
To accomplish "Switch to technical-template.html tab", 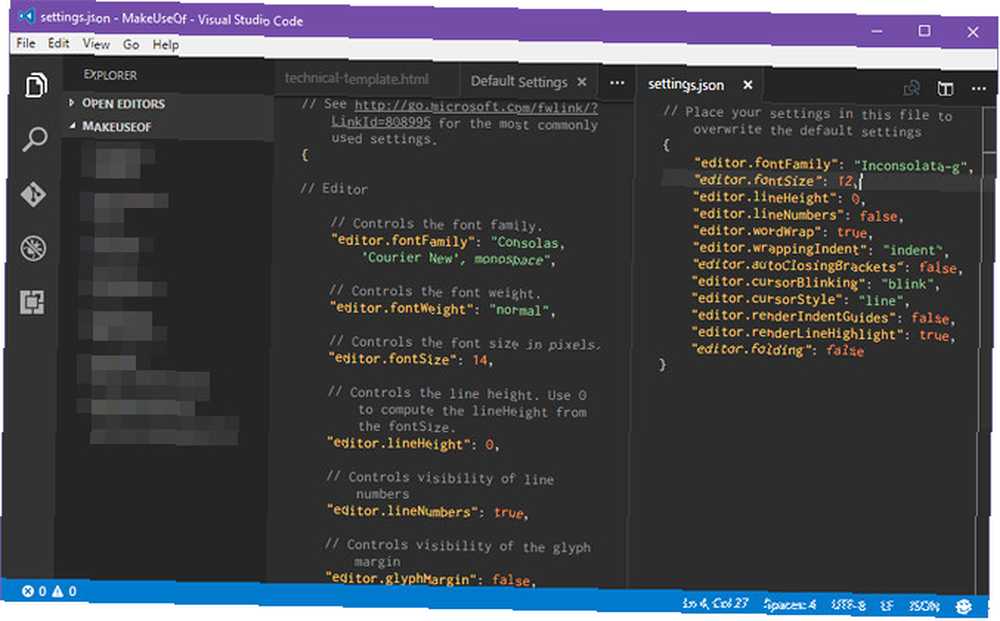I will click(x=357, y=78).
